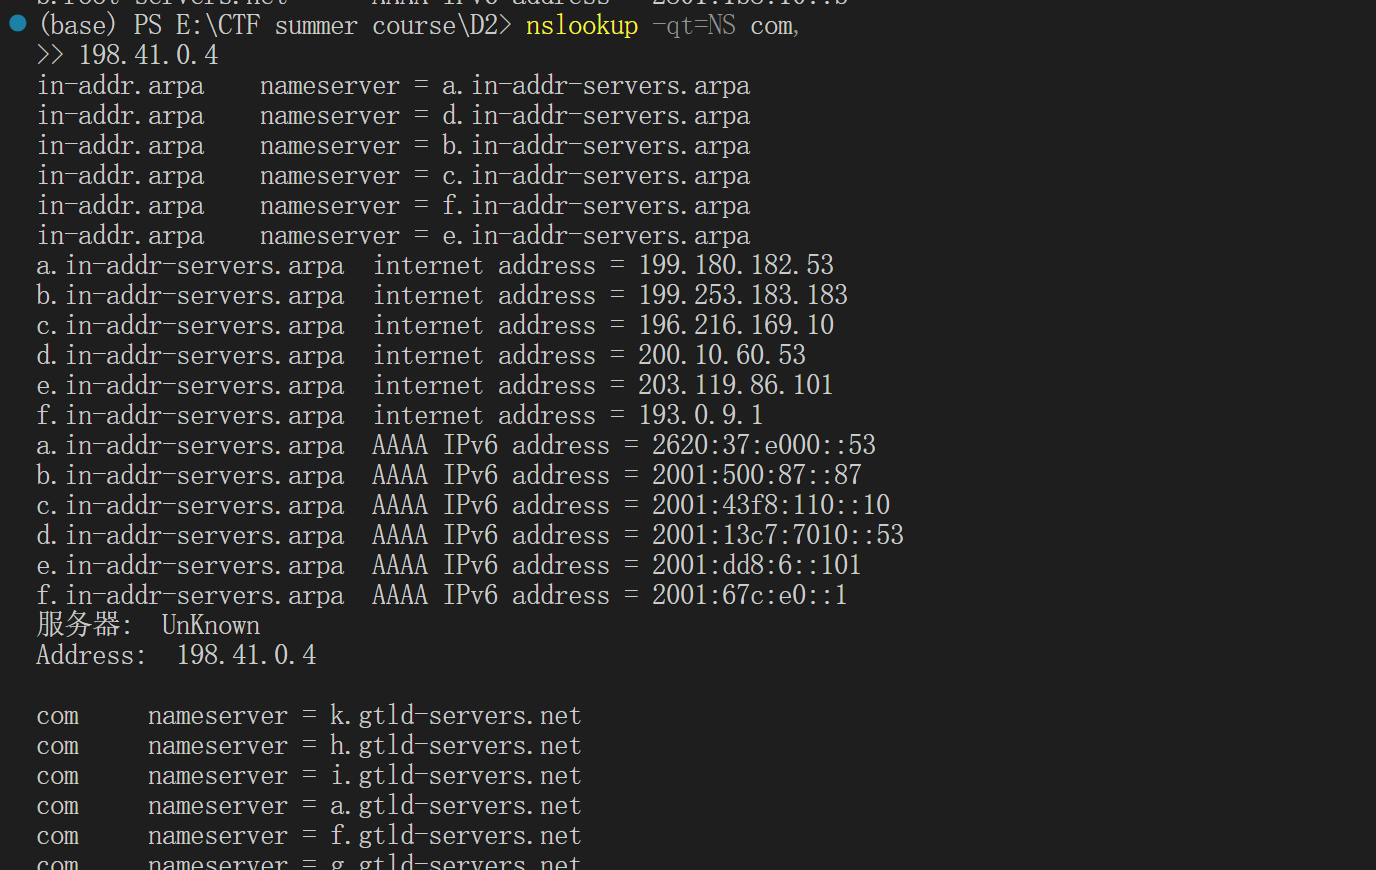Click the nslookup command word
1376x870 pixels.
[x=581, y=25]
